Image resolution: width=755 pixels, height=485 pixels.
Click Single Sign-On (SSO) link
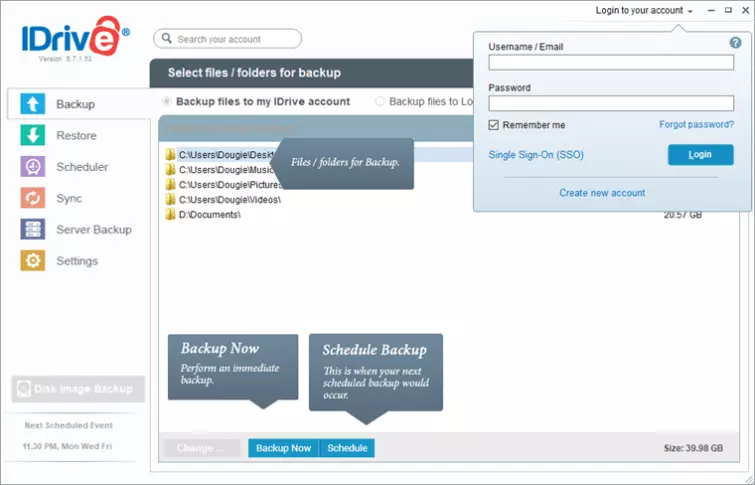coord(535,155)
